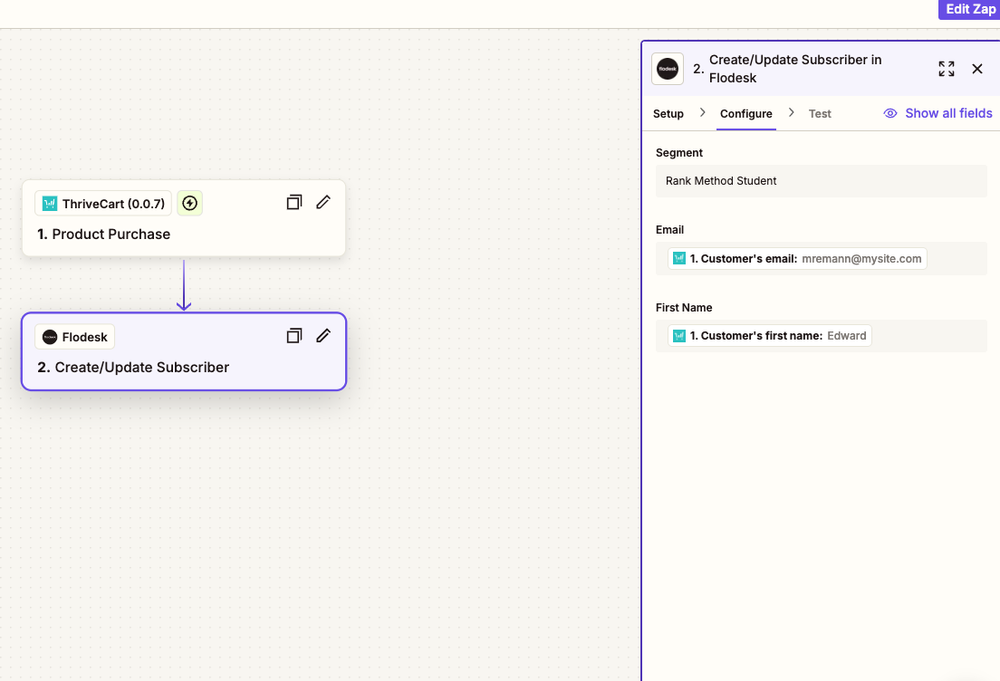
Task: Click ThriveCart icon in Customer's email pill
Action: click(x=679, y=258)
